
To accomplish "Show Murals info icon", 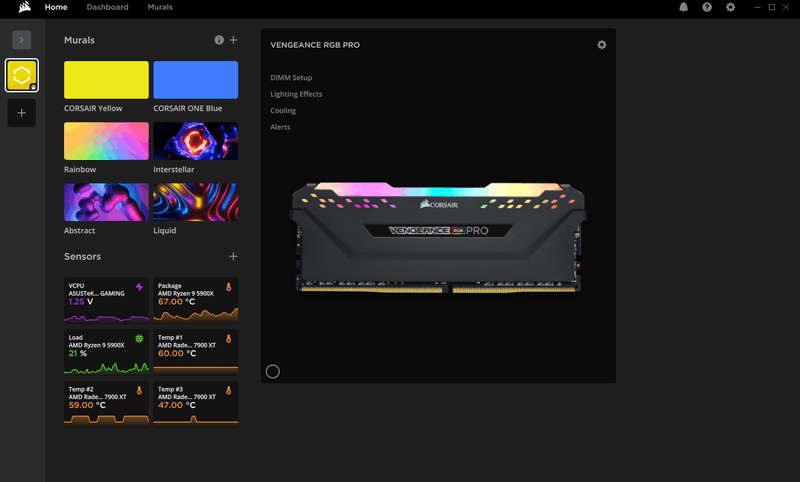I will 219,40.
